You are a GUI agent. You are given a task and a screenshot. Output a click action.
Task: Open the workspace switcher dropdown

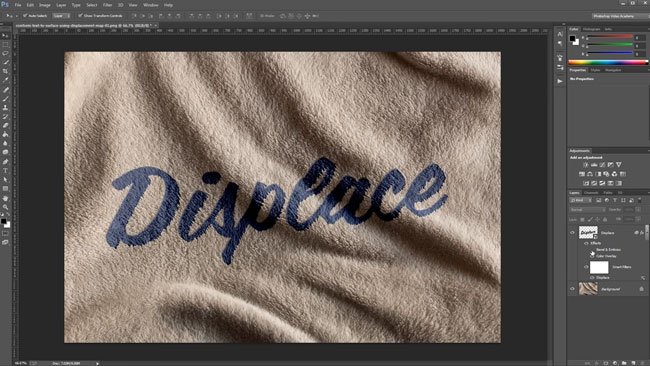pyautogui.click(x=620, y=16)
